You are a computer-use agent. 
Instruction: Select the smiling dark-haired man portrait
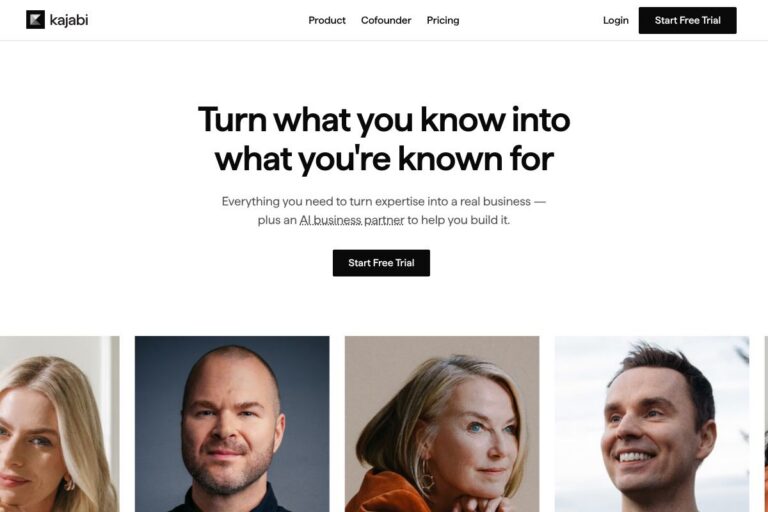click(x=652, y=424)
